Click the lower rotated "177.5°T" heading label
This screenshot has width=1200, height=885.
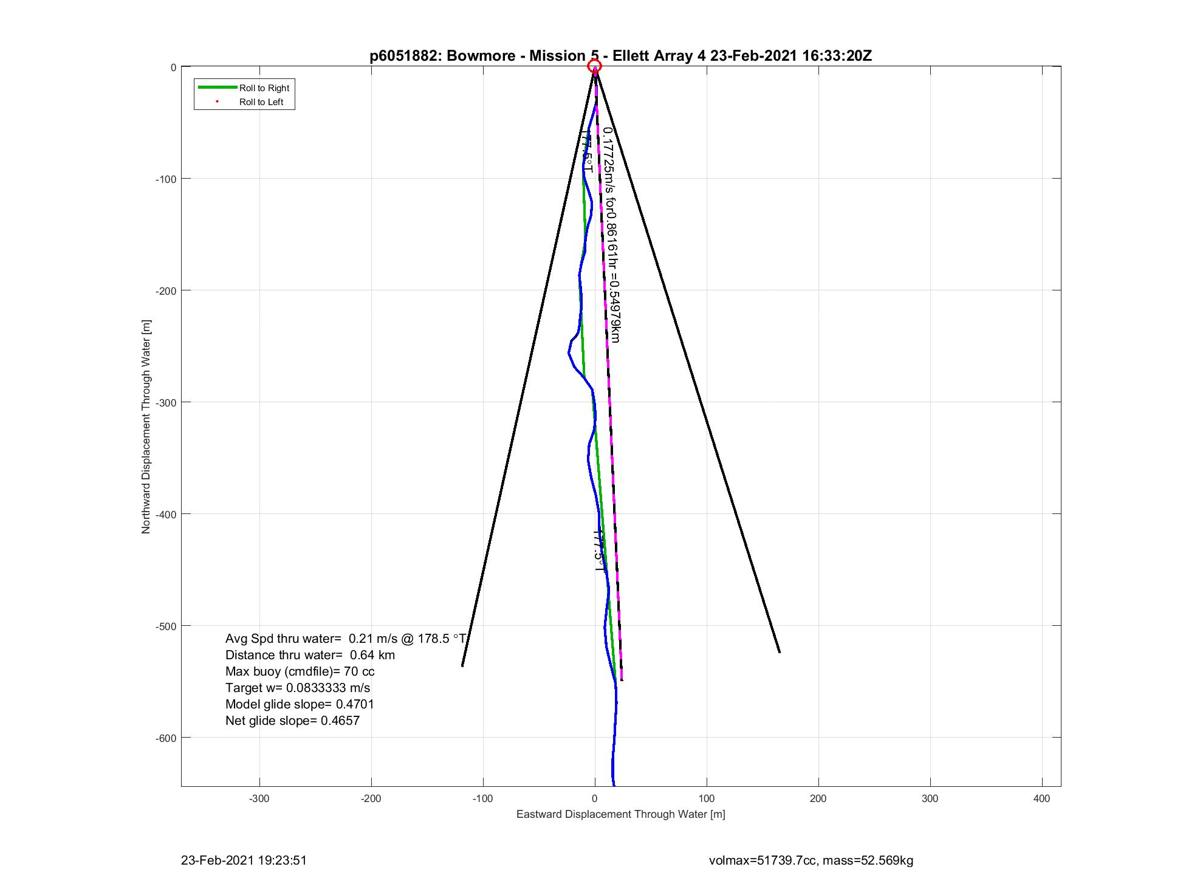click(600, 550)
